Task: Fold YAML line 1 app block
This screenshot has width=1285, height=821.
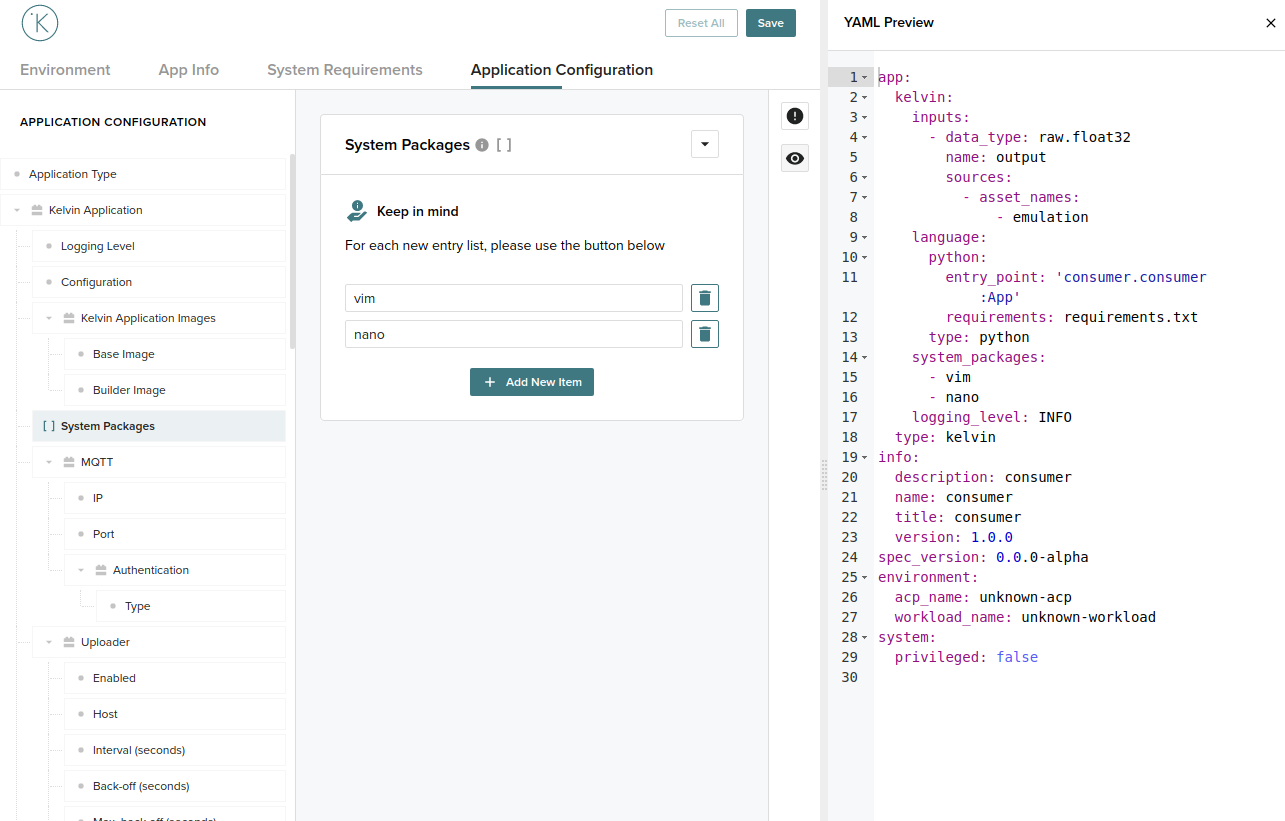Action: (x=865, y=77)
